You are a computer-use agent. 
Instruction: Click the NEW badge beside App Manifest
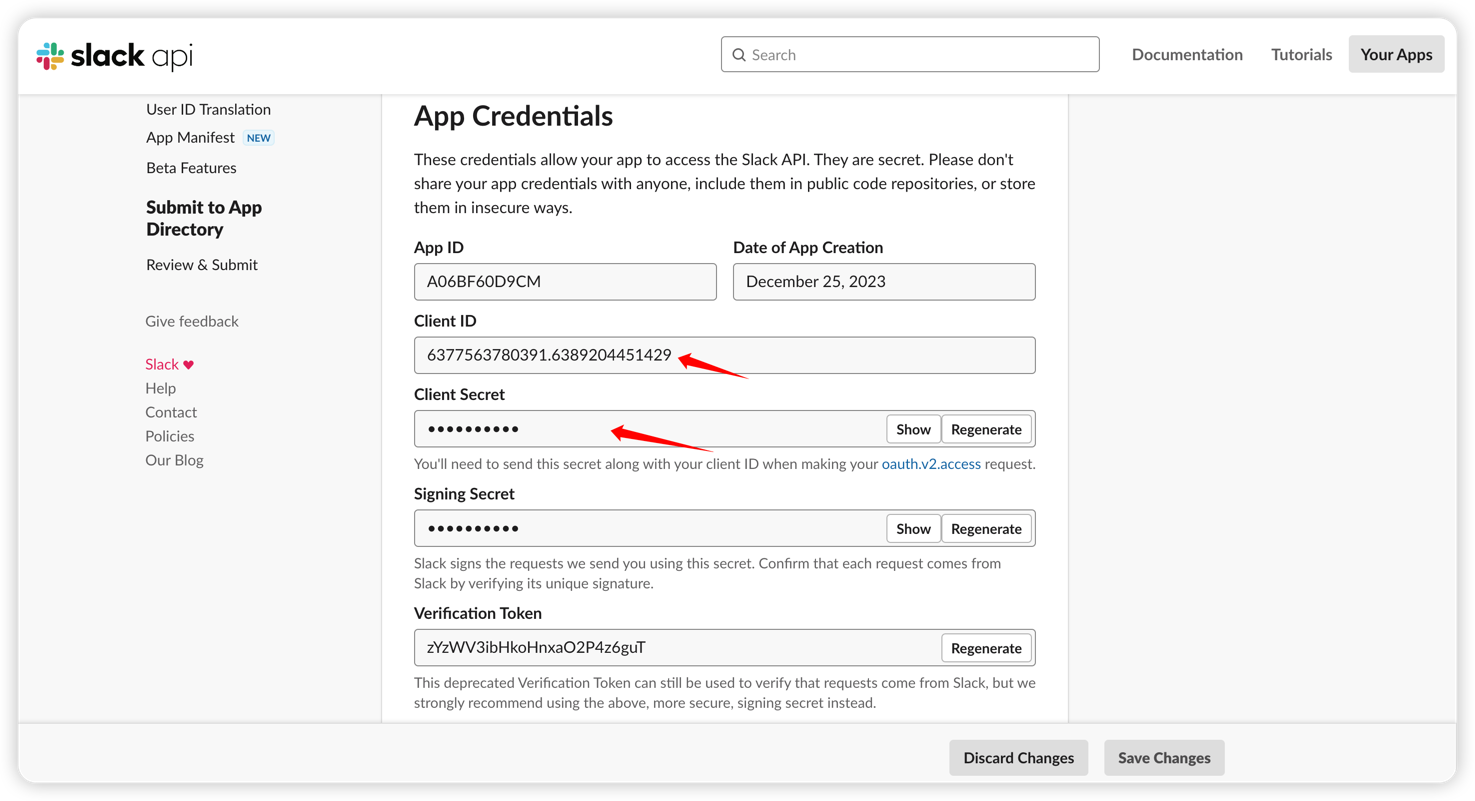[x=259, y=138]
